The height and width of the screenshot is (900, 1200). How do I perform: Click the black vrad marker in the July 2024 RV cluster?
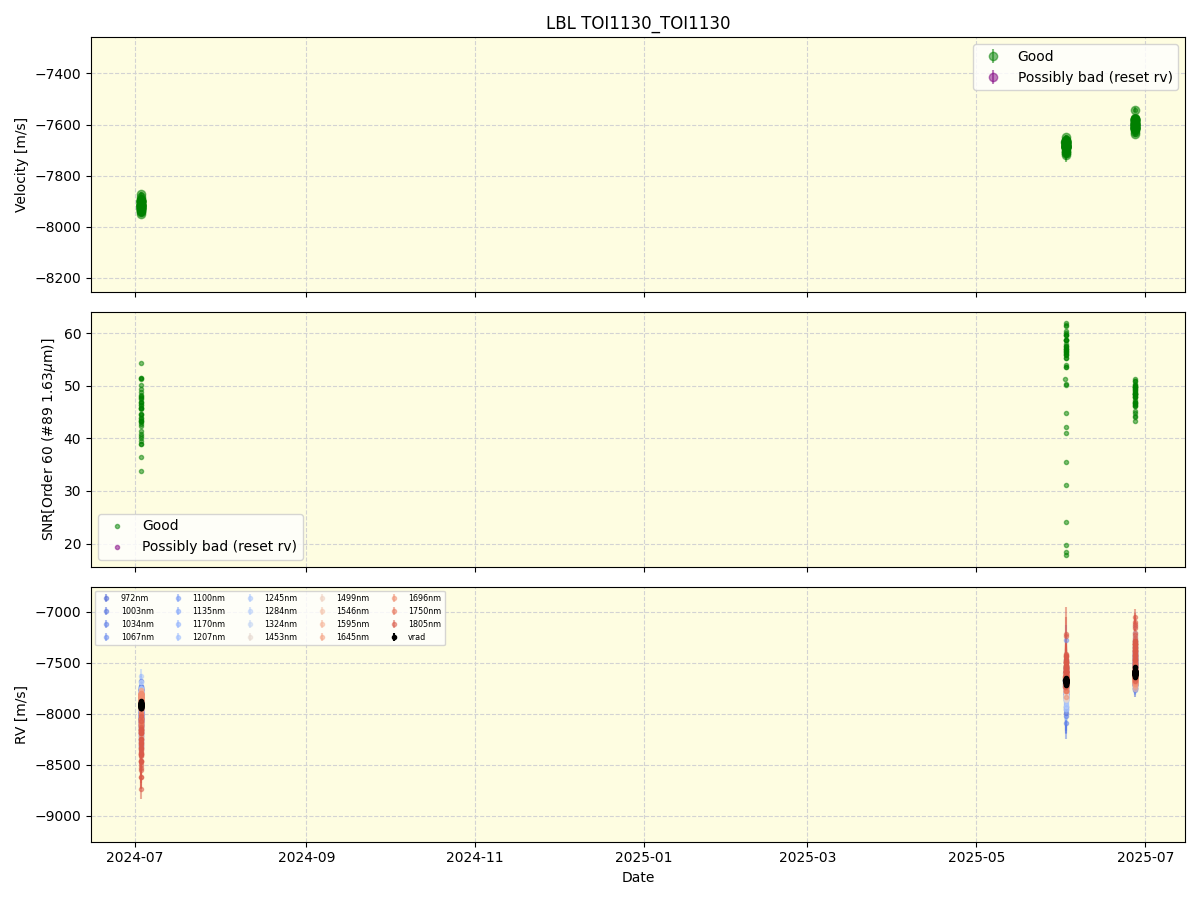[141, 705]
